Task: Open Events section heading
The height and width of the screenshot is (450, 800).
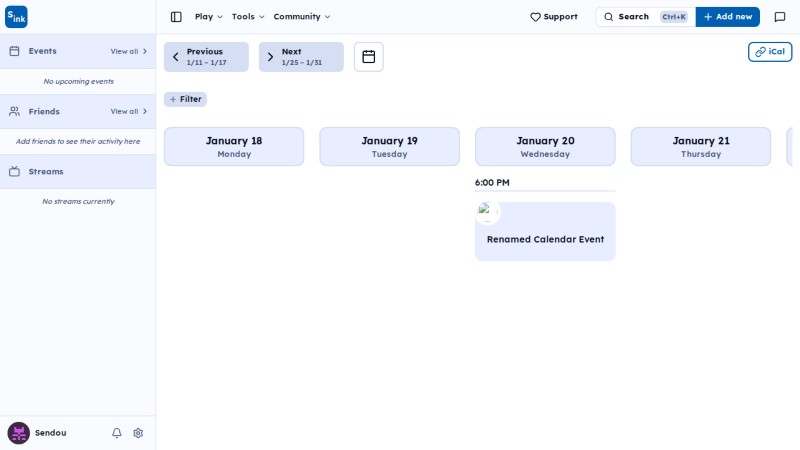Action: [42, 51]
